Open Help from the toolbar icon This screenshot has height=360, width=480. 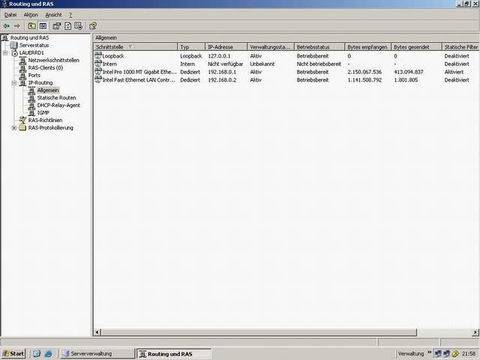coord(93,26)
